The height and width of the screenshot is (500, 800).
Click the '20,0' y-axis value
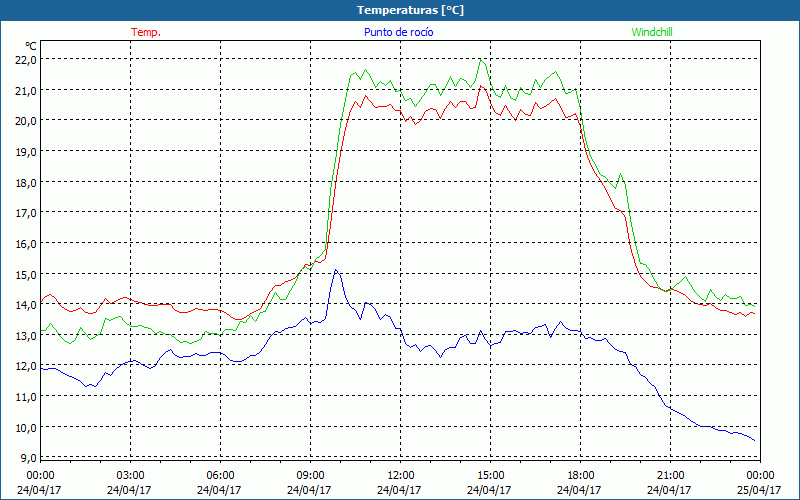tap(27, 121)
